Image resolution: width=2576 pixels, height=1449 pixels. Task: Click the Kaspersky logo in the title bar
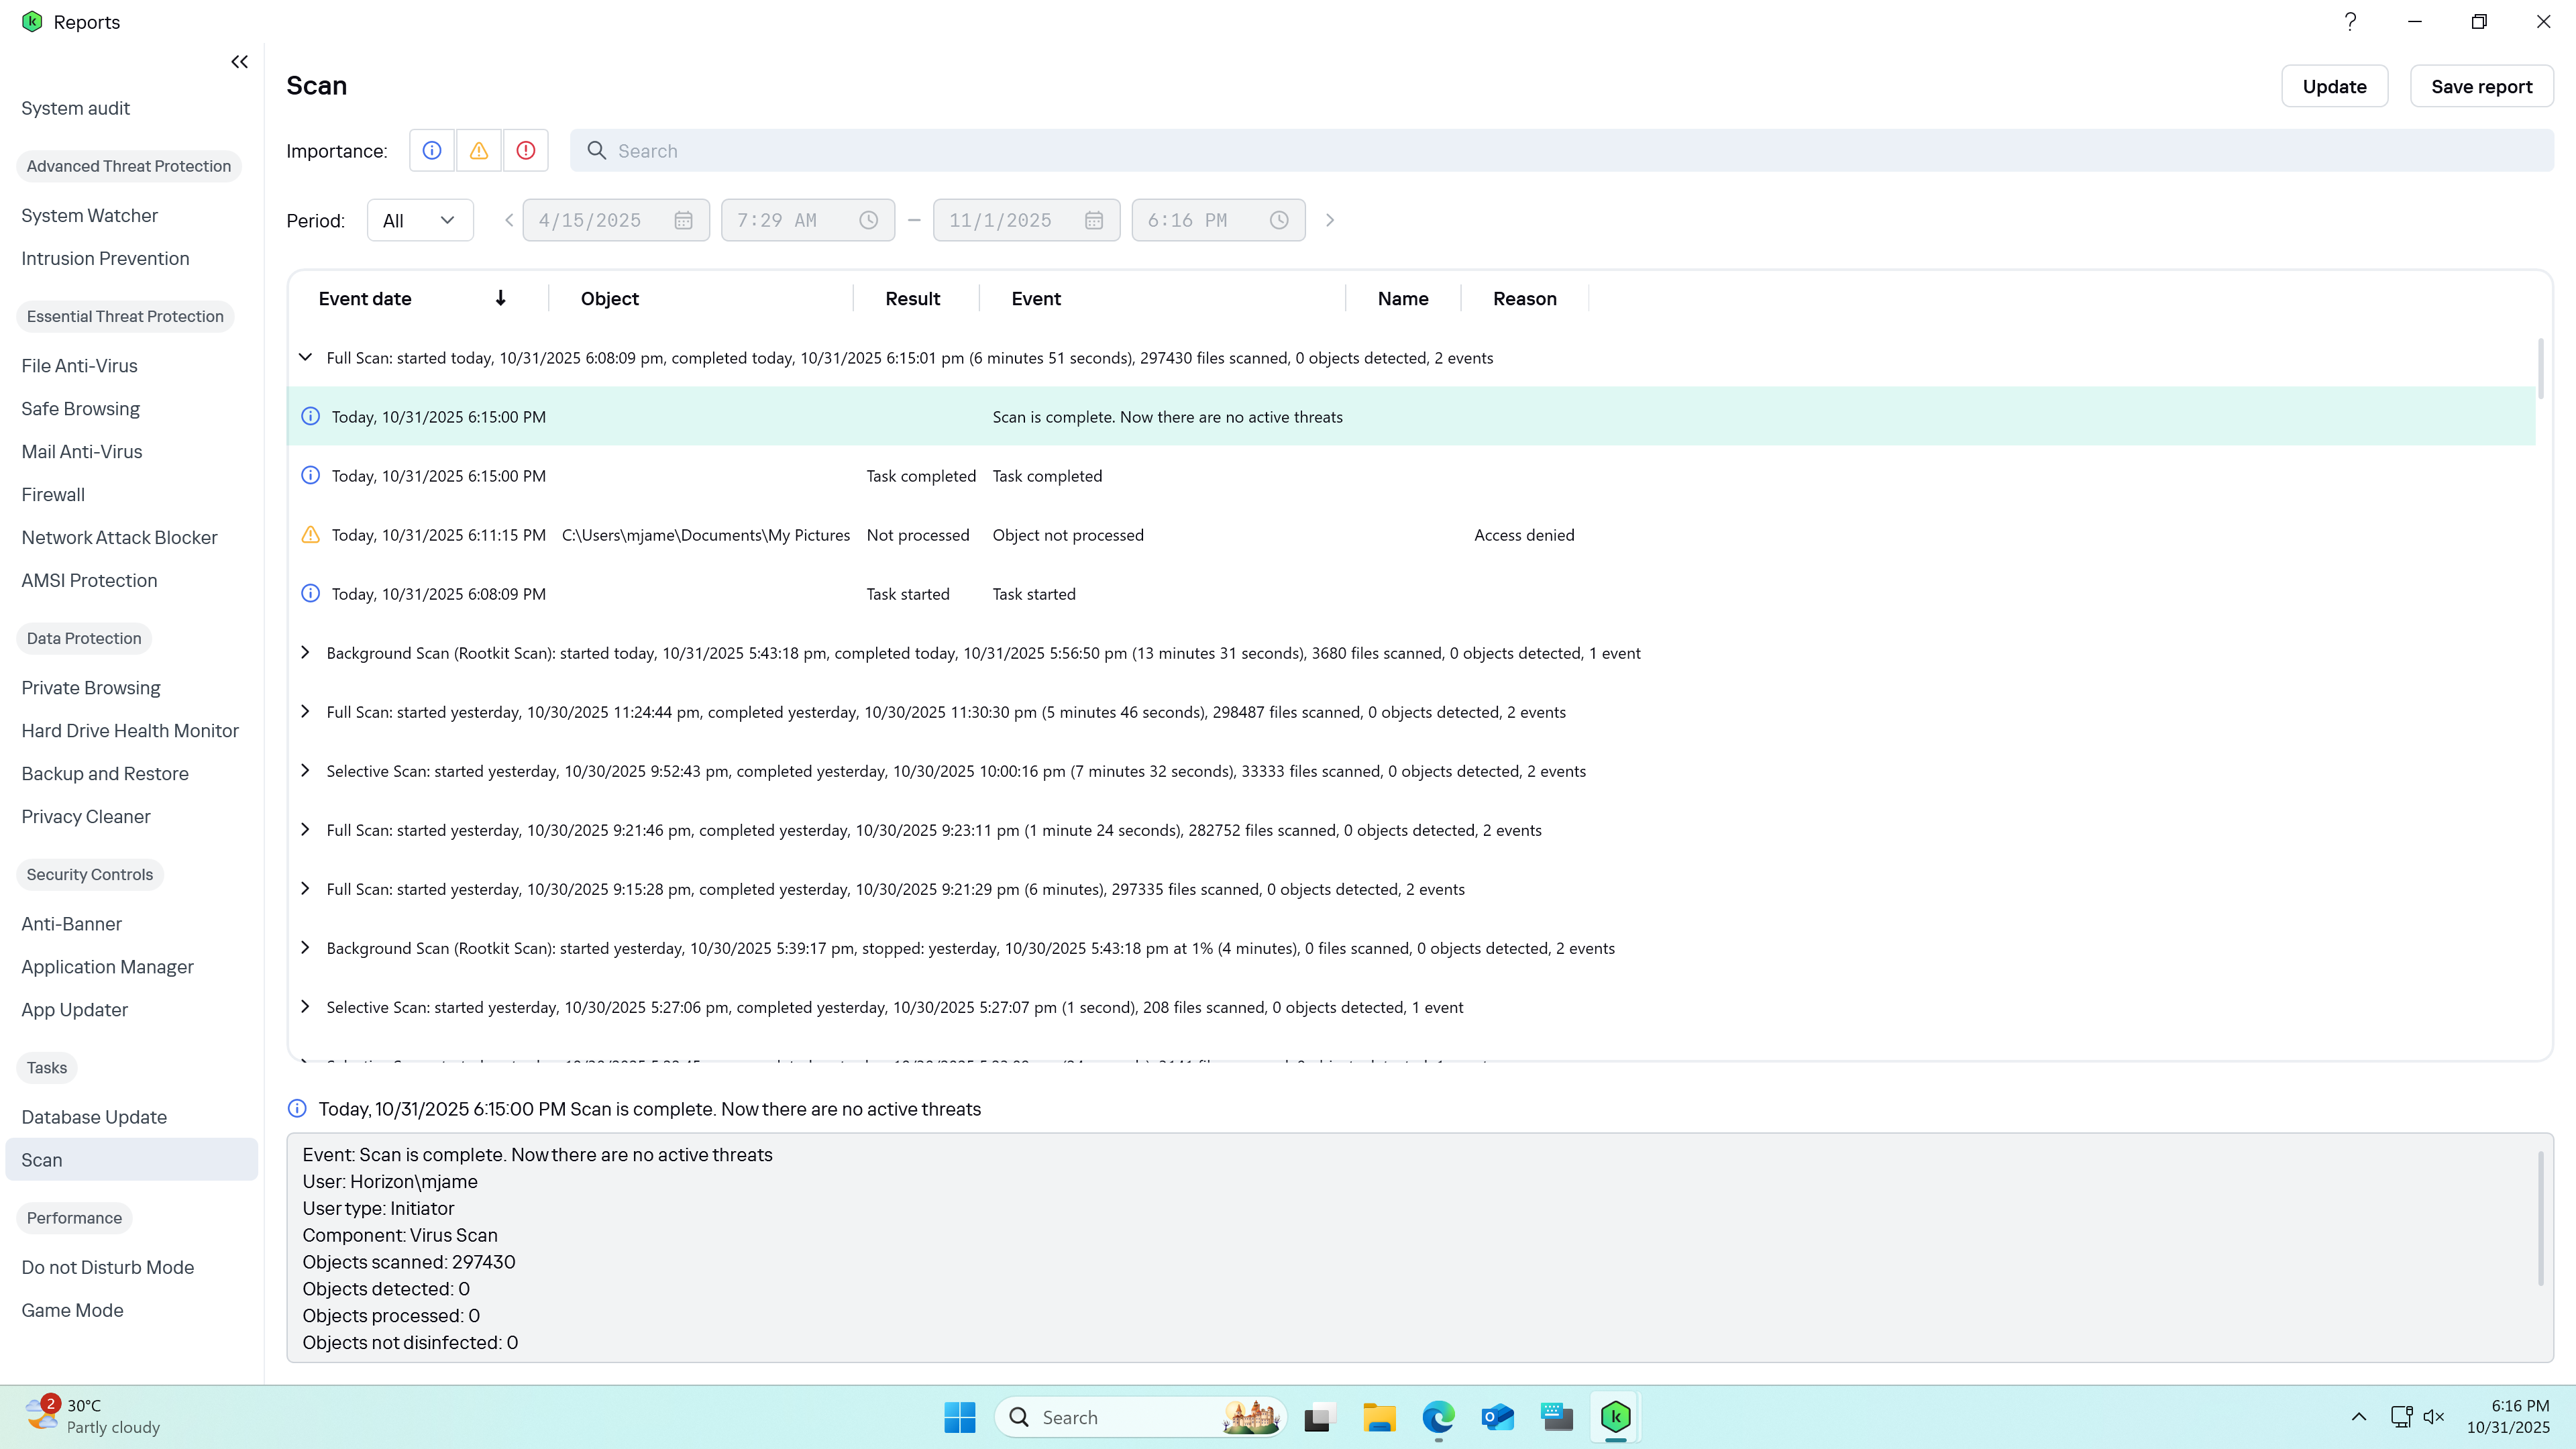click(x=32, y=22)
